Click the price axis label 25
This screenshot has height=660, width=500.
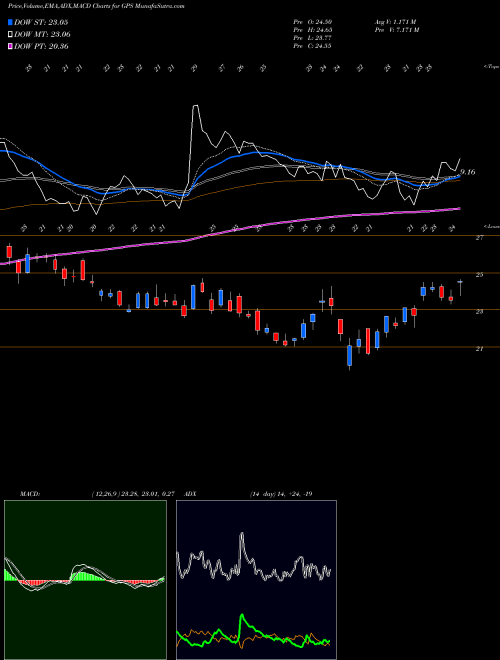coord(479,275)
